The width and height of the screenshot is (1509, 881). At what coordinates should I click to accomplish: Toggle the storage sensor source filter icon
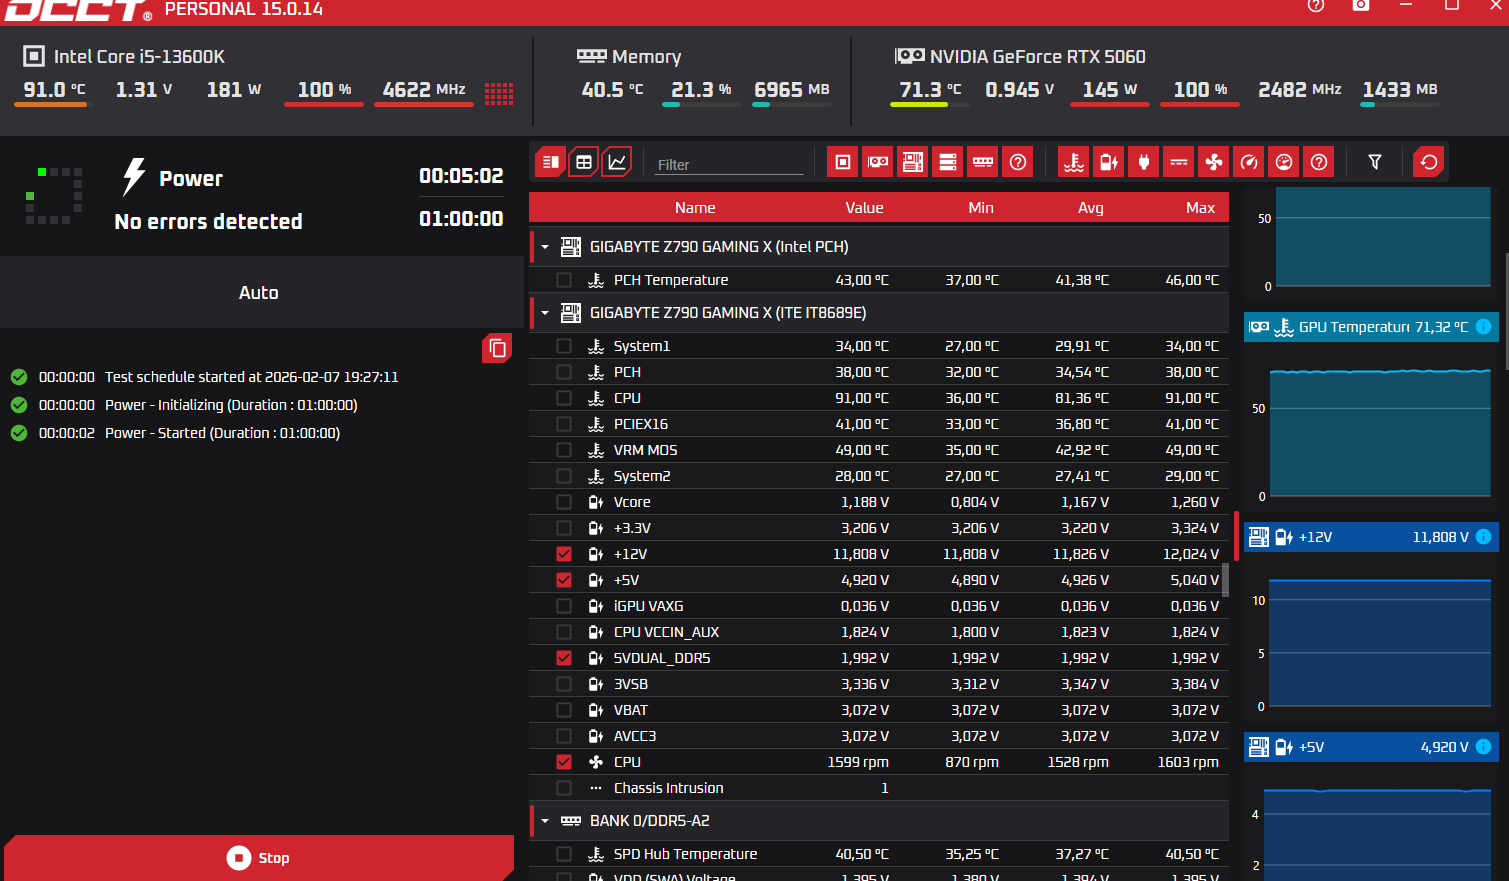[948, 162]
